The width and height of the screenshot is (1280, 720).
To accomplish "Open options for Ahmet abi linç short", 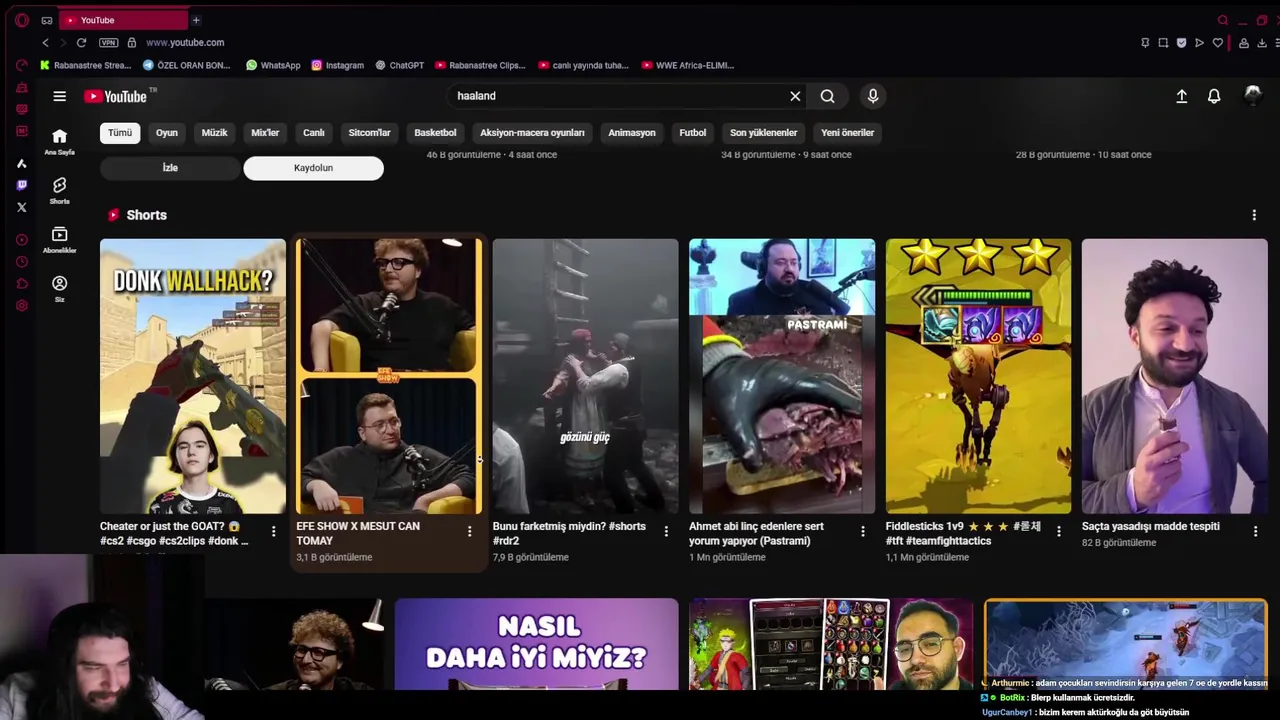I will [862, 532].
